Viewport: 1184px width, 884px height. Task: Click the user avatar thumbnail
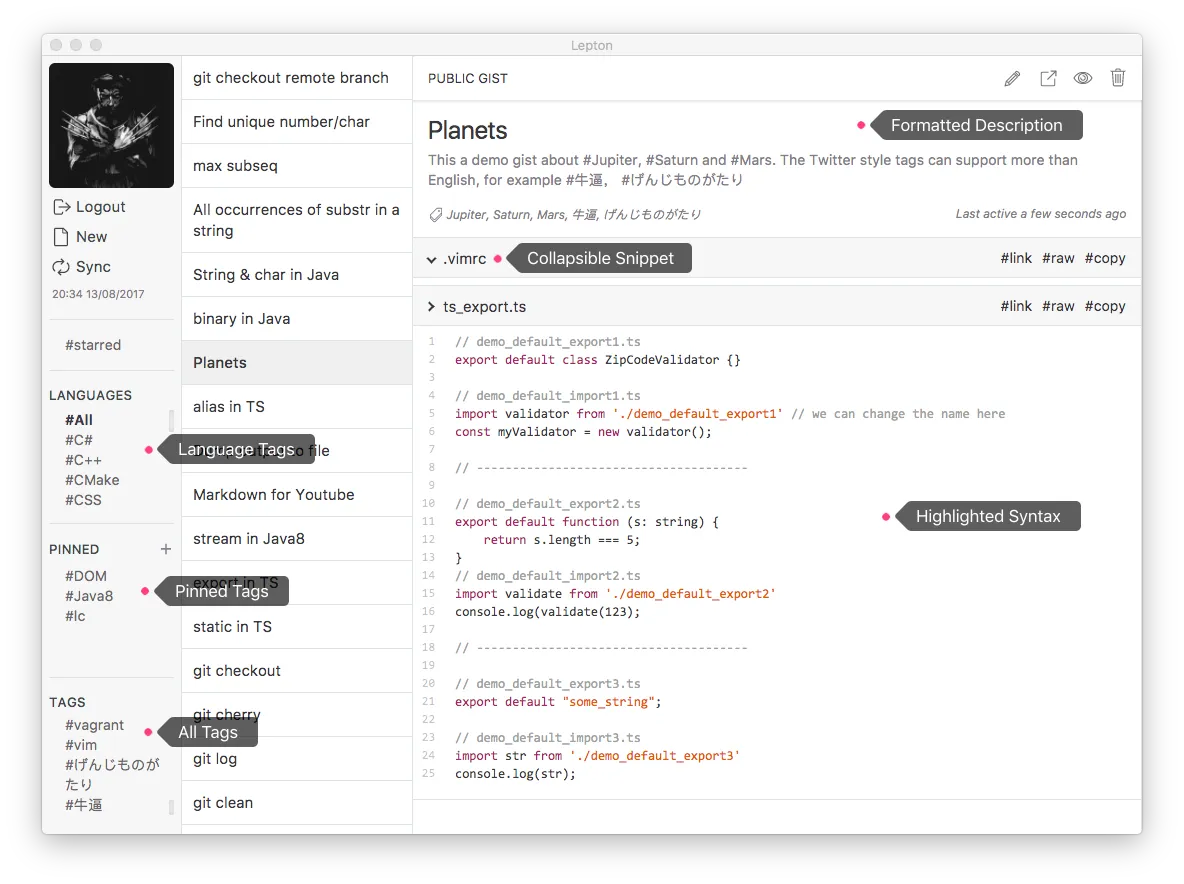(112, 125)
